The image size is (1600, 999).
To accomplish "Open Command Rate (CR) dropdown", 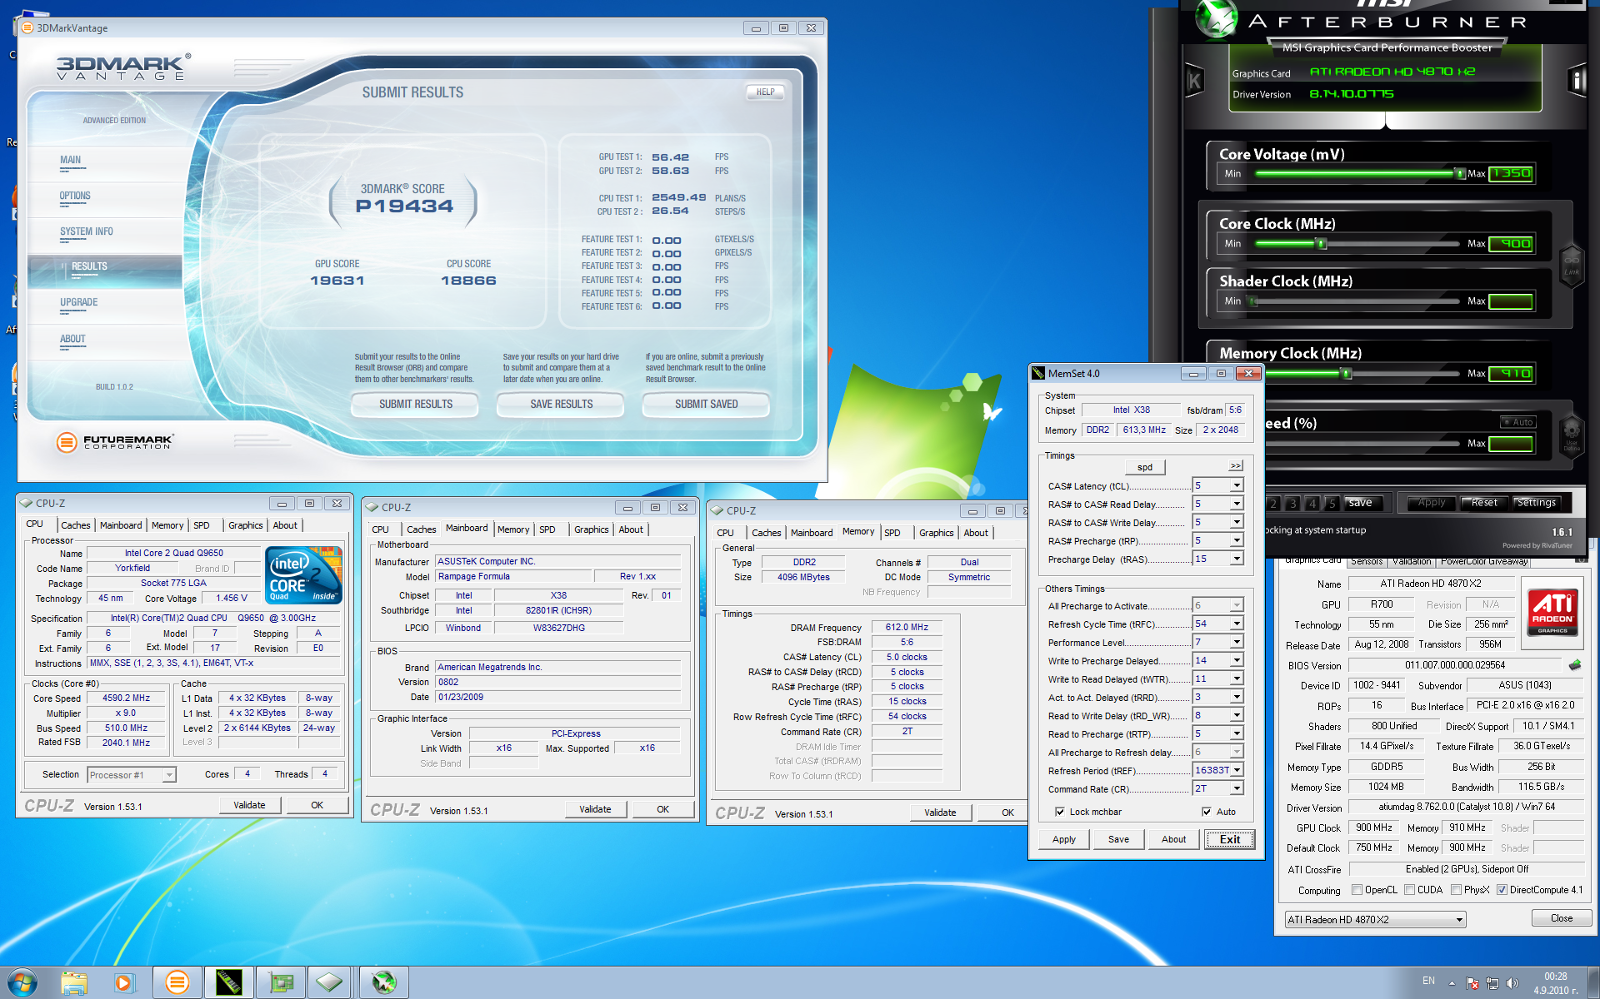I will click(1237, 789).
